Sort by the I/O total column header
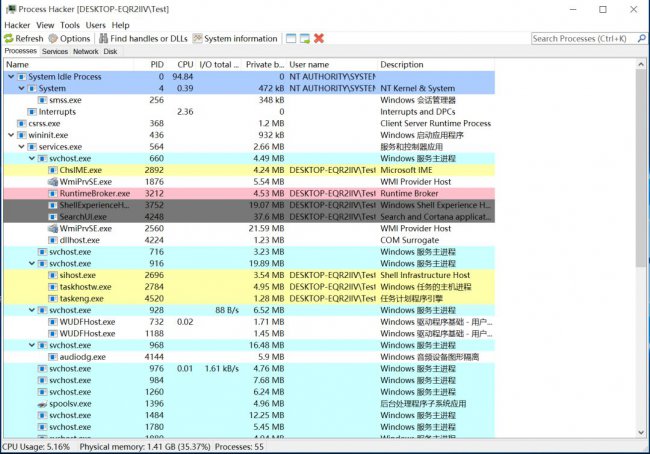Viewport: 650px width, 454px height. 219,65
